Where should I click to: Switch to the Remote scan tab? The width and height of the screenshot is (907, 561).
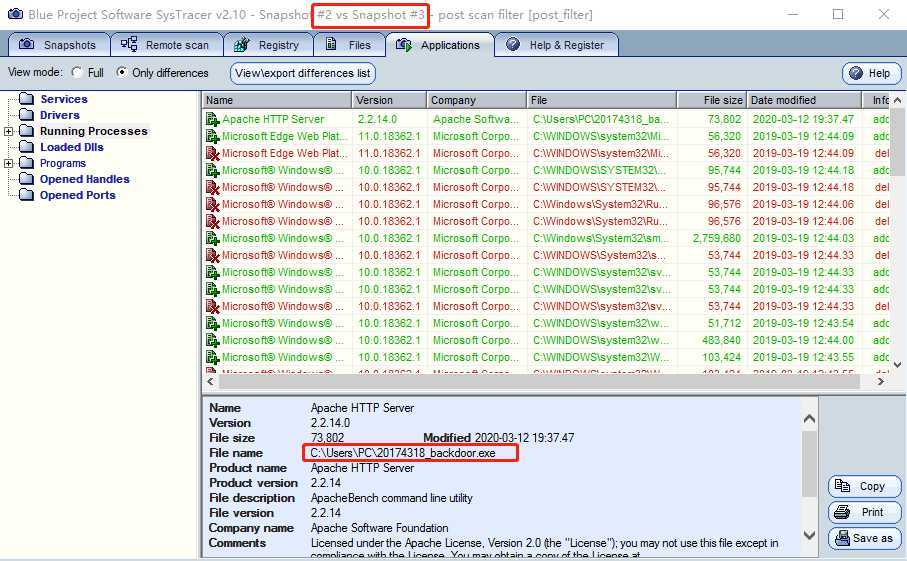[x=167, y=45]
